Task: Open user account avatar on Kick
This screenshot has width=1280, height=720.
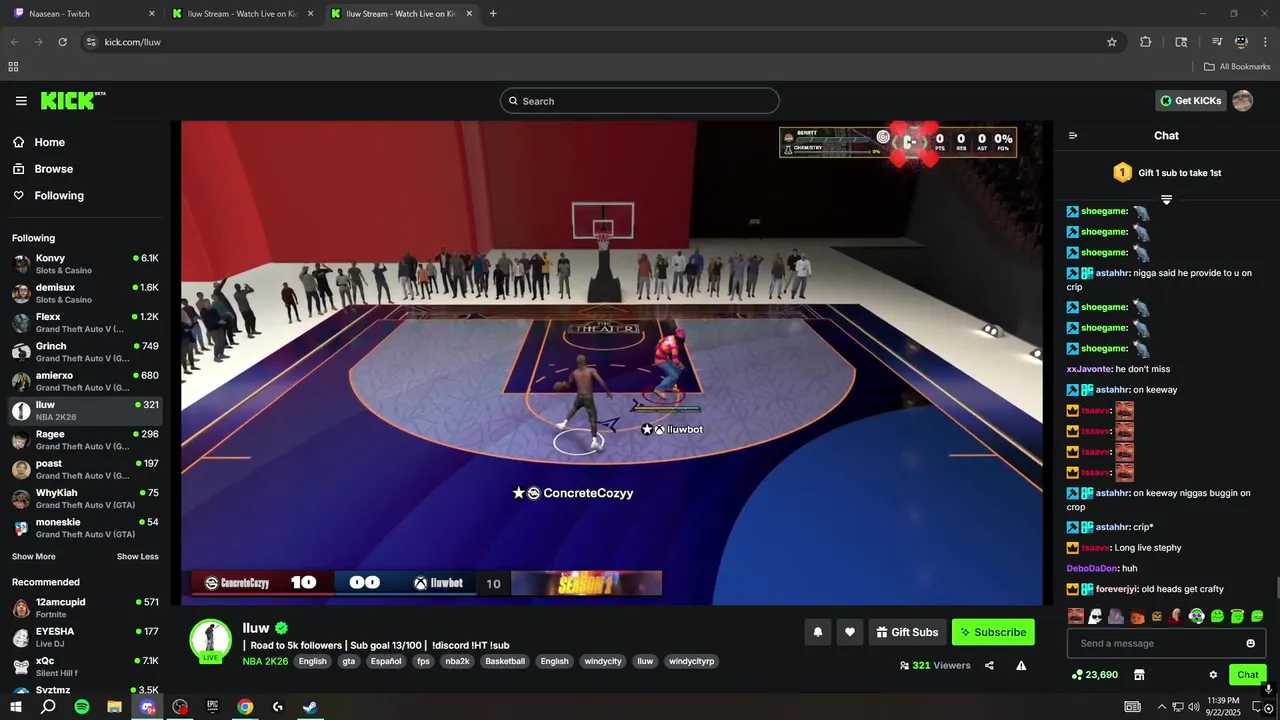Action: [x=1243, y=101]
